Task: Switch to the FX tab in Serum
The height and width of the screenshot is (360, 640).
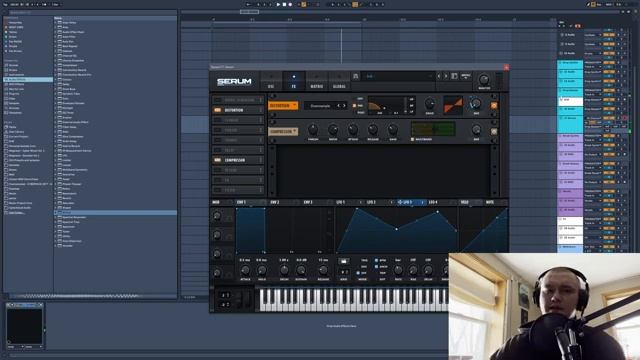Action: pyautogui.click(x=293, y=81)
